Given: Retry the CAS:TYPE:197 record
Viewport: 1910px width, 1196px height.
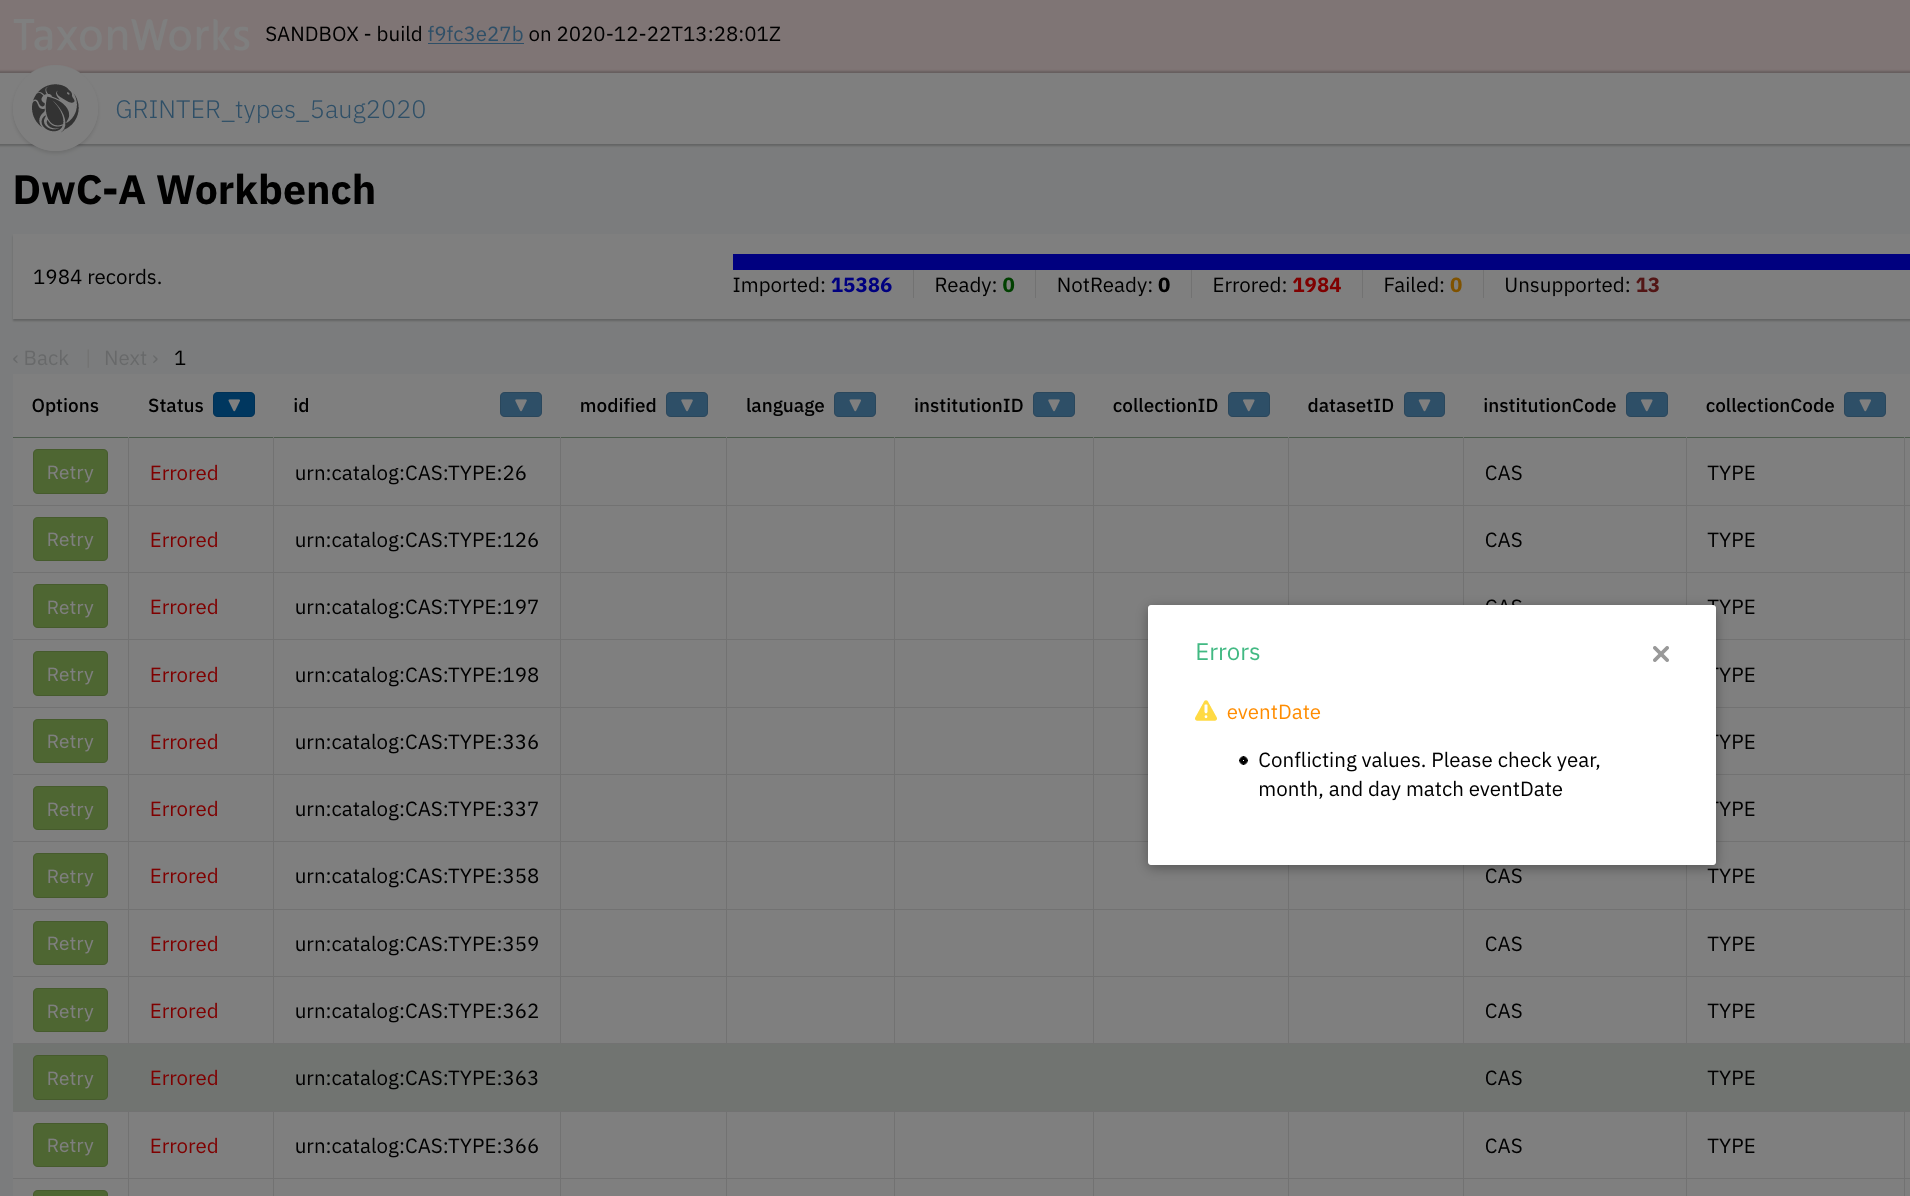Looking at the screenshot, I should point(70,607).
